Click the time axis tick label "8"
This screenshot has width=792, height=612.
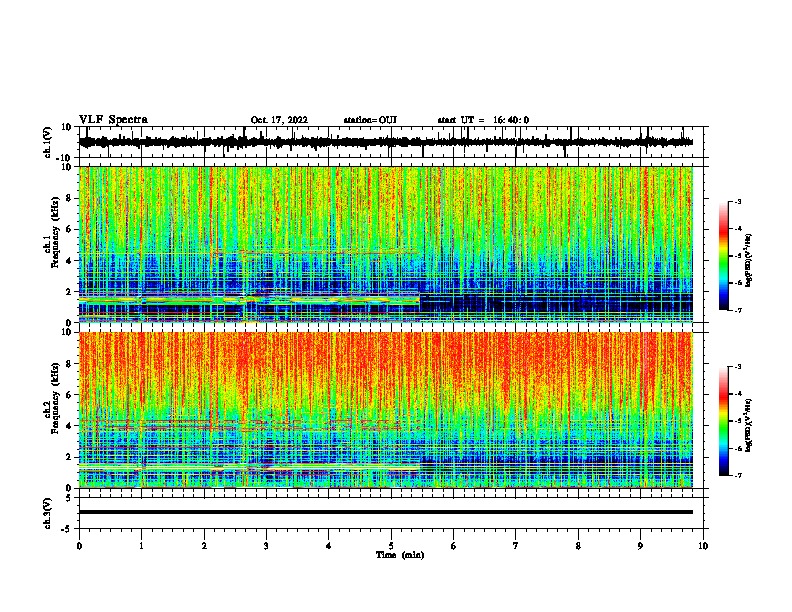578,546
